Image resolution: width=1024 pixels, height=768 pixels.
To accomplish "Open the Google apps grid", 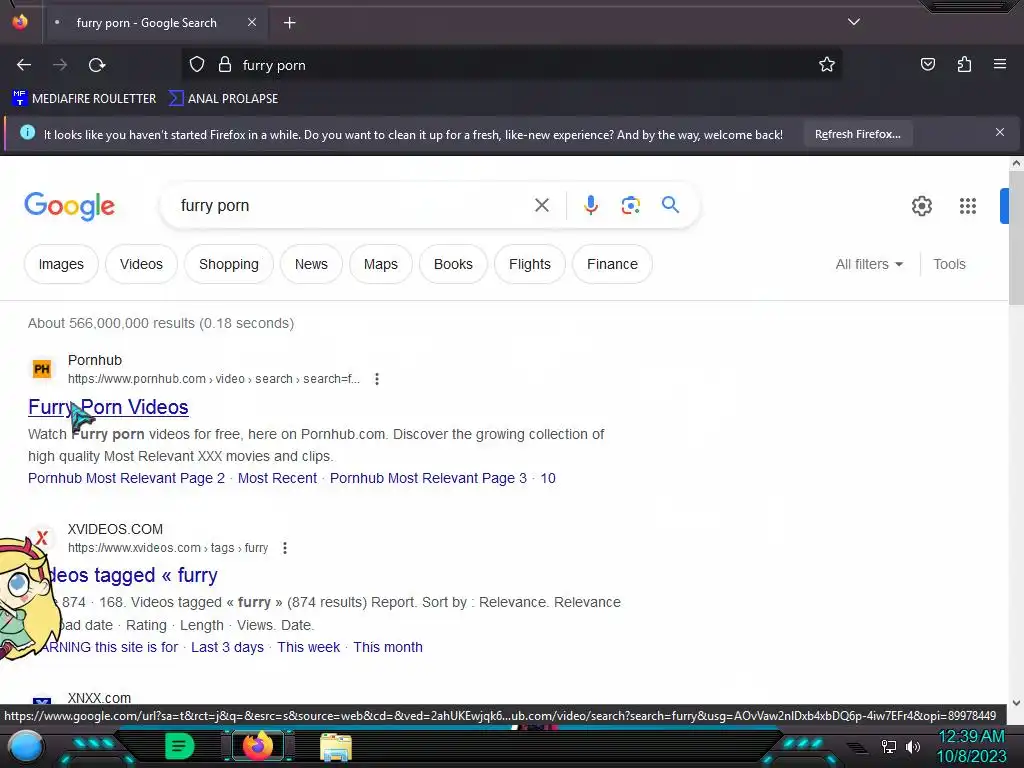I will tap(968, 206).
